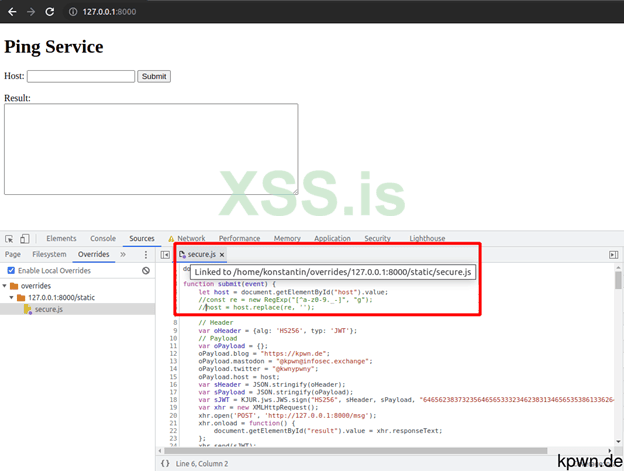
Task: Open the Performance tab
Action: pyautogui.click(x=239, y=238)
